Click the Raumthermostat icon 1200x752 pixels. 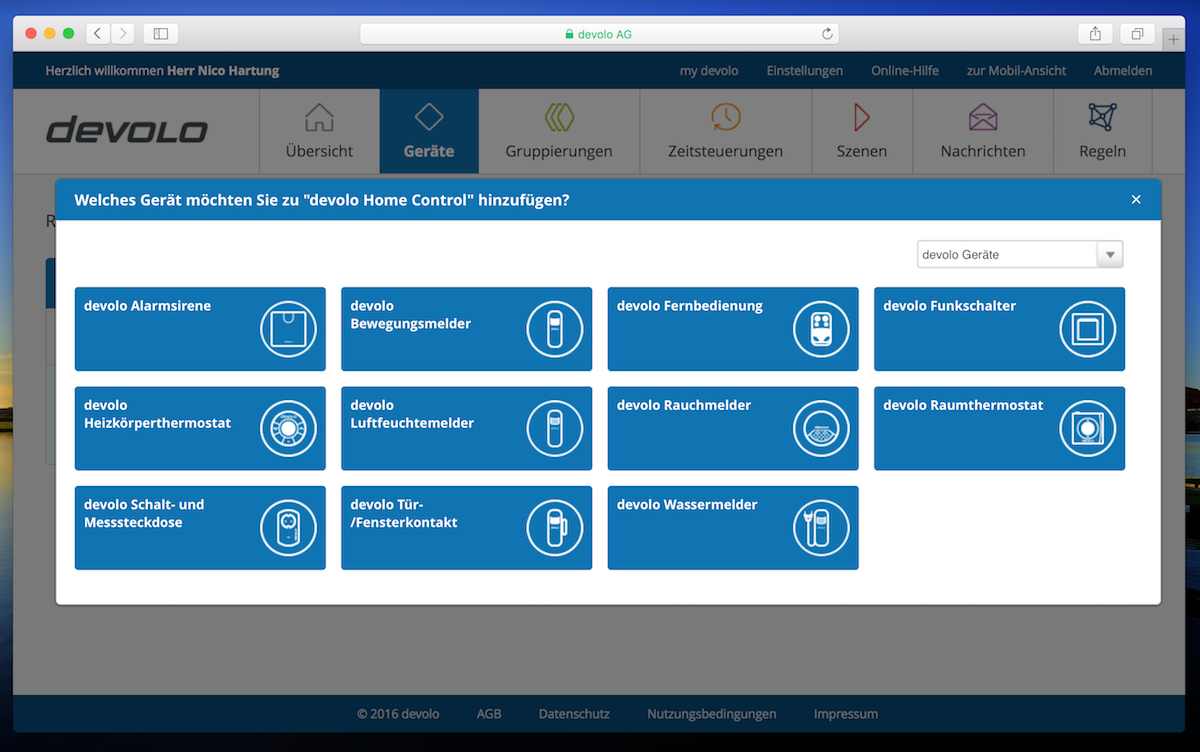point(1088,428)
